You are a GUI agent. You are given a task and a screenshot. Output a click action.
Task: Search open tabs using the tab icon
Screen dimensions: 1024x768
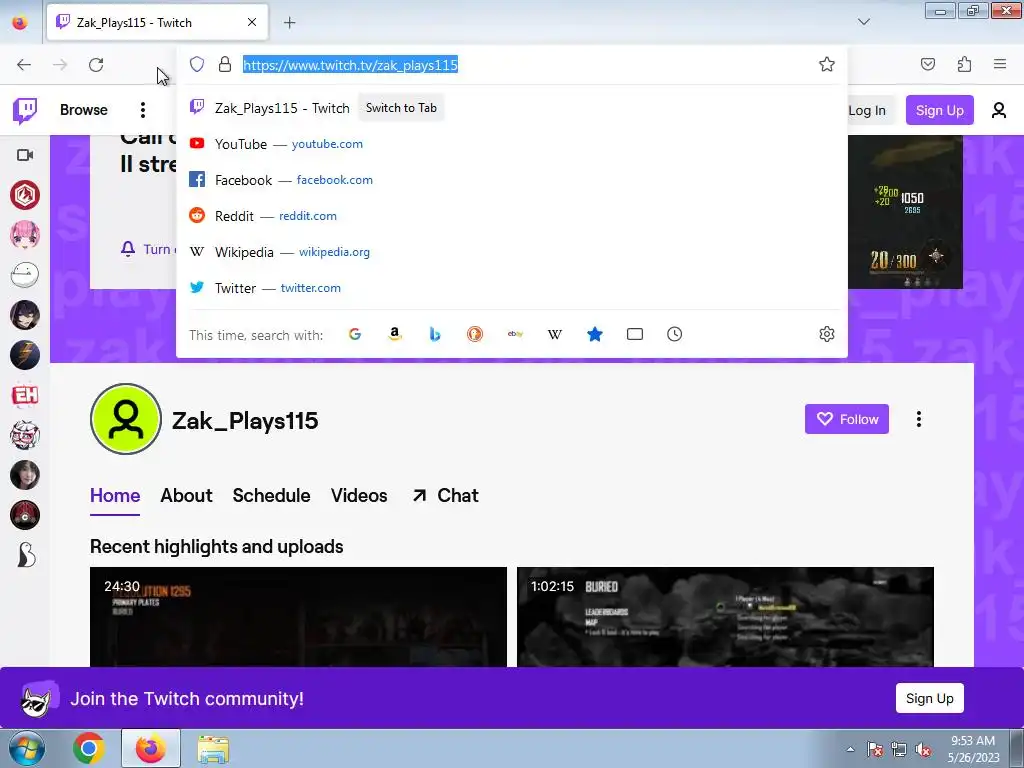coord(635,334)
